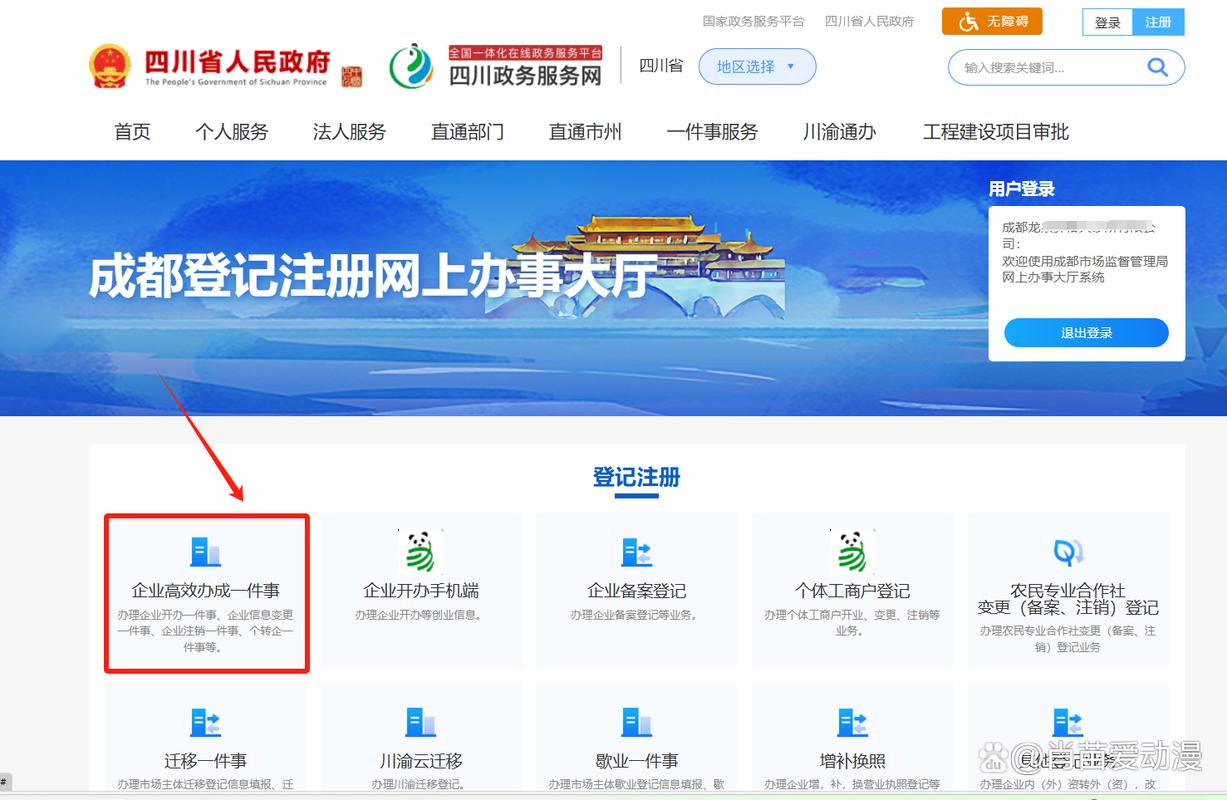Click the panda icon above 个体工商户登记
The width and height of the screenshot is (1227, 800).
click(852, 551)
